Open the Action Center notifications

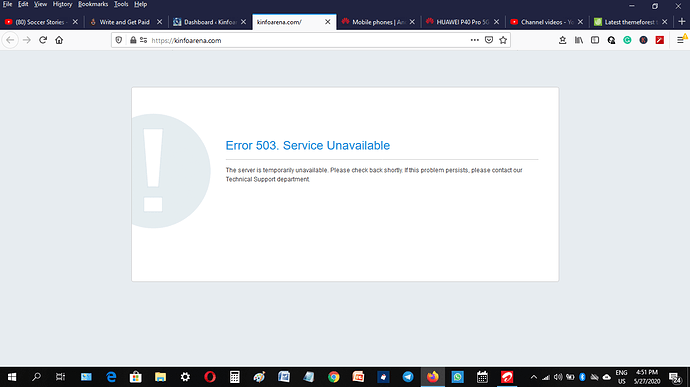(675, 377)
